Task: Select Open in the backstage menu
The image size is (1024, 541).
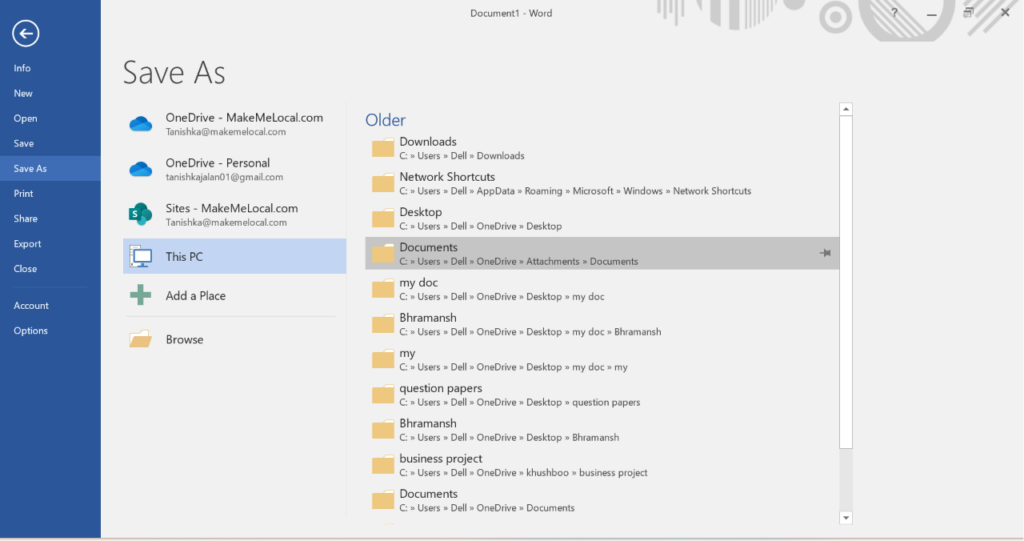Action: 50,118
